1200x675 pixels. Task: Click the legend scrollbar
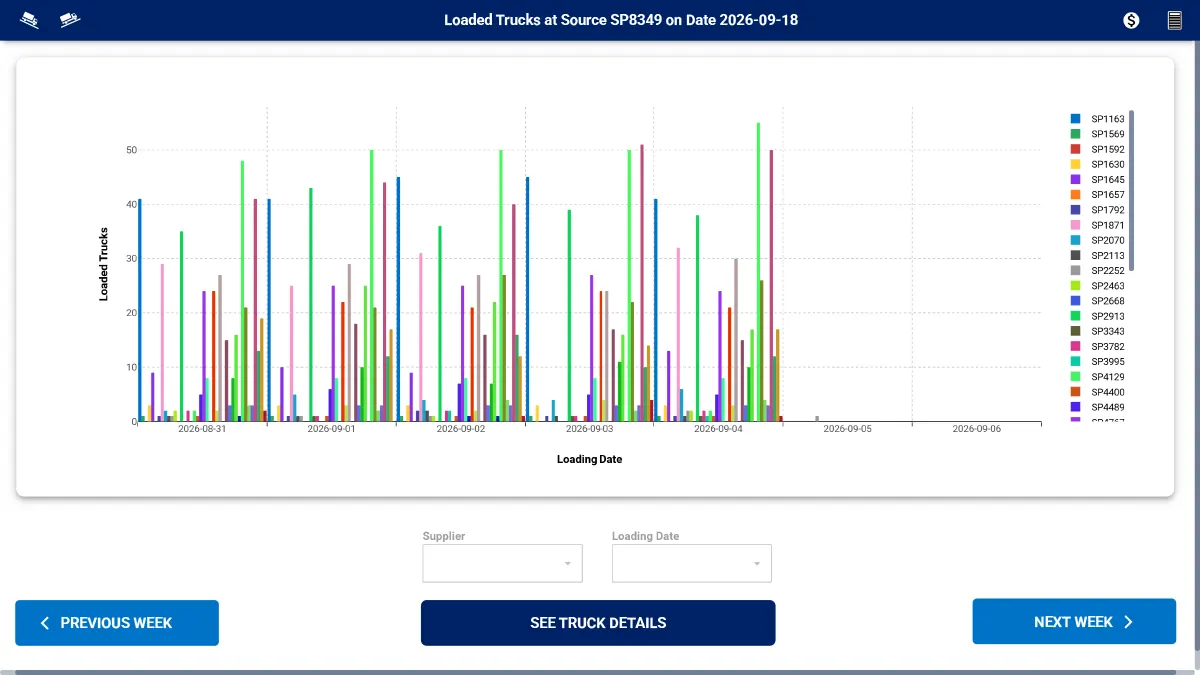1132,190
